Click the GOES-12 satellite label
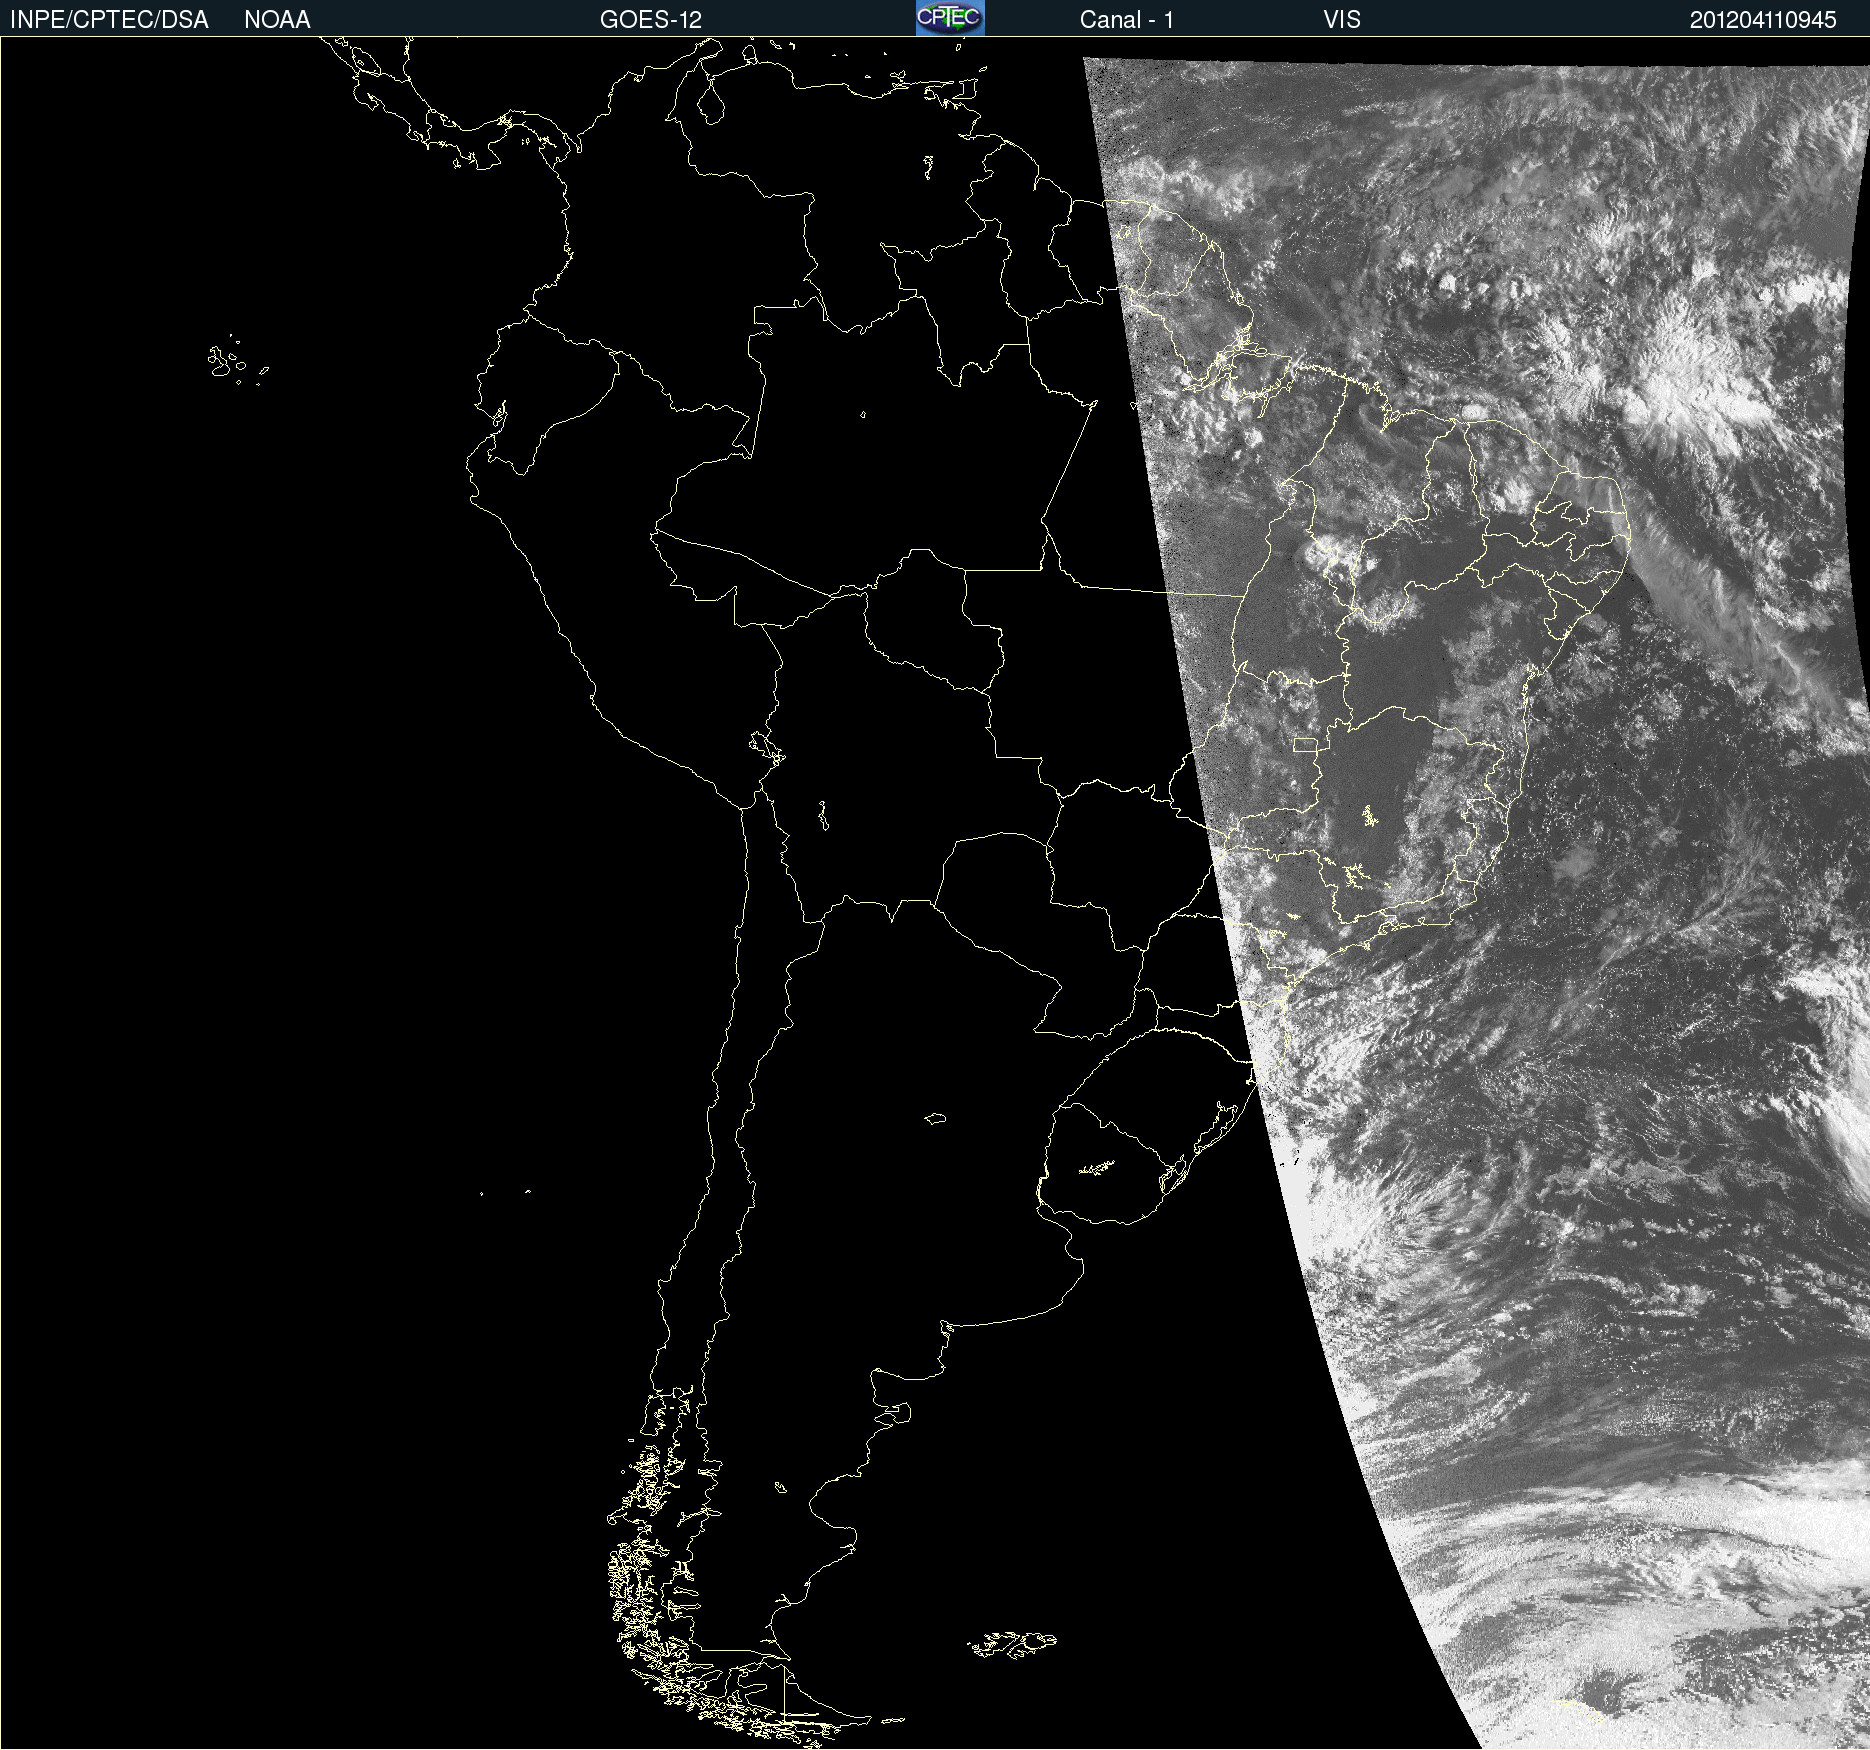The width and height of the screenshot is (1870, 1750). (x=651, y=20)
